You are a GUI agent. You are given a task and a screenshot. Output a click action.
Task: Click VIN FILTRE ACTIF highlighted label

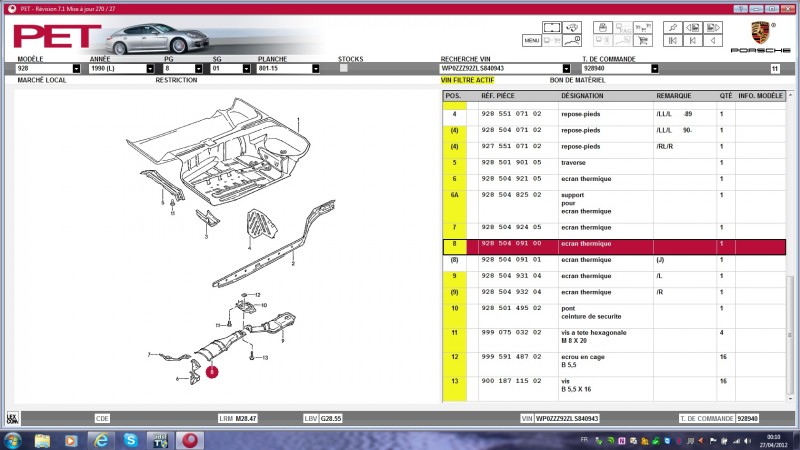pos(467,80)
